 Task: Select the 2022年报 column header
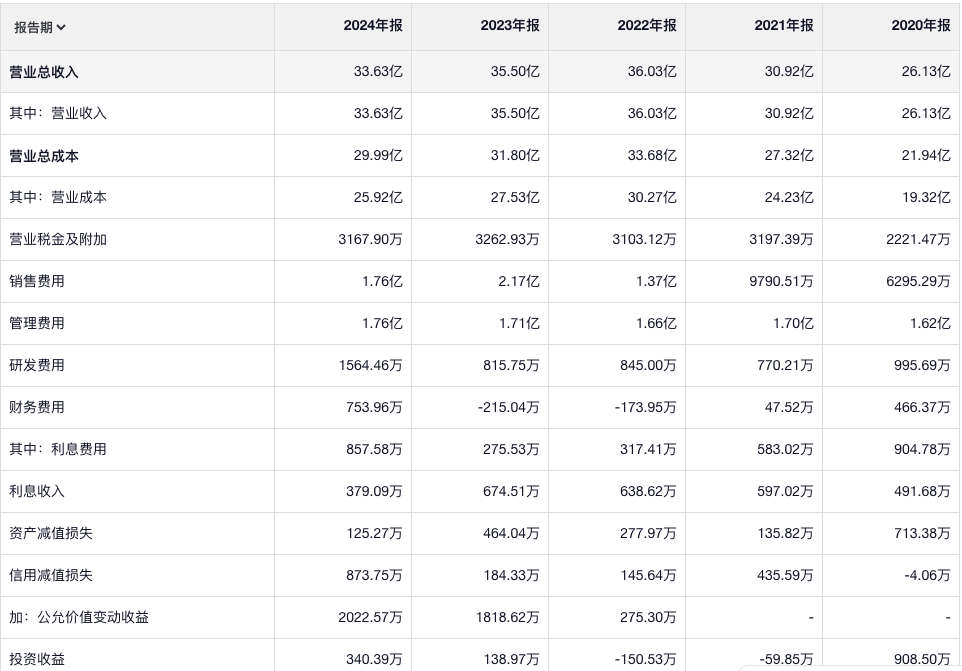[646, 26]
